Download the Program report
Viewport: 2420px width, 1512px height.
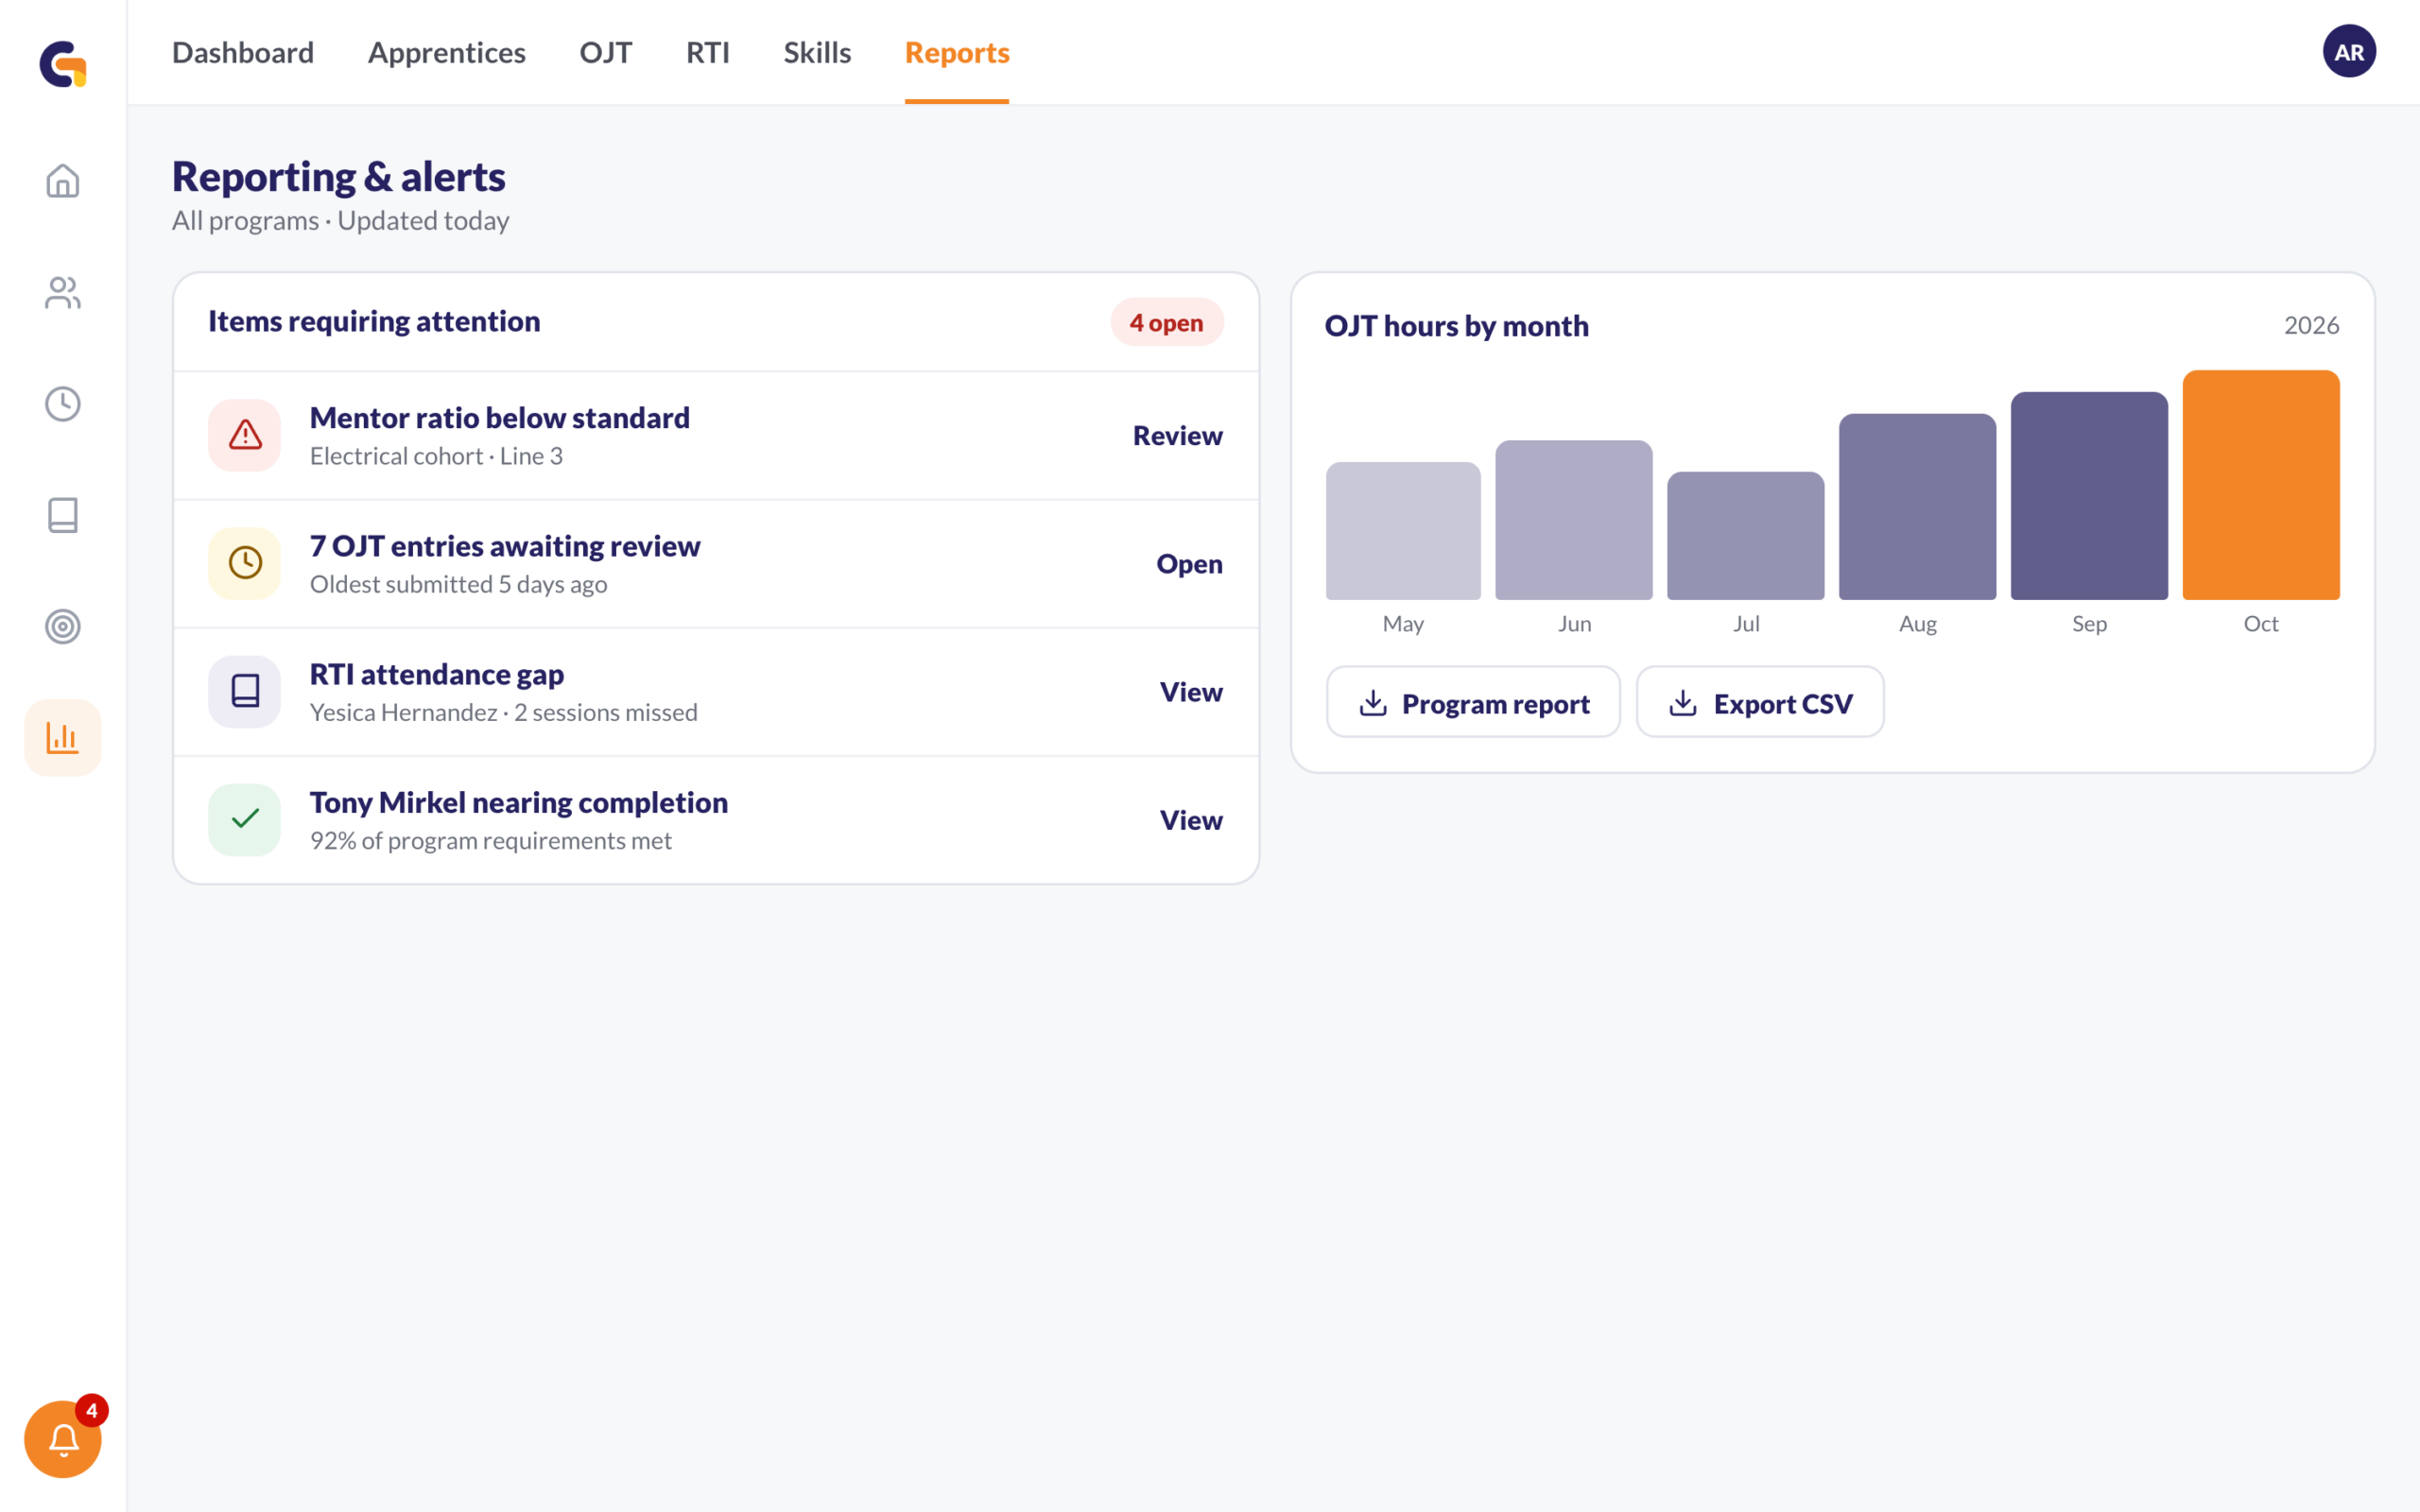click(1473, 703)
